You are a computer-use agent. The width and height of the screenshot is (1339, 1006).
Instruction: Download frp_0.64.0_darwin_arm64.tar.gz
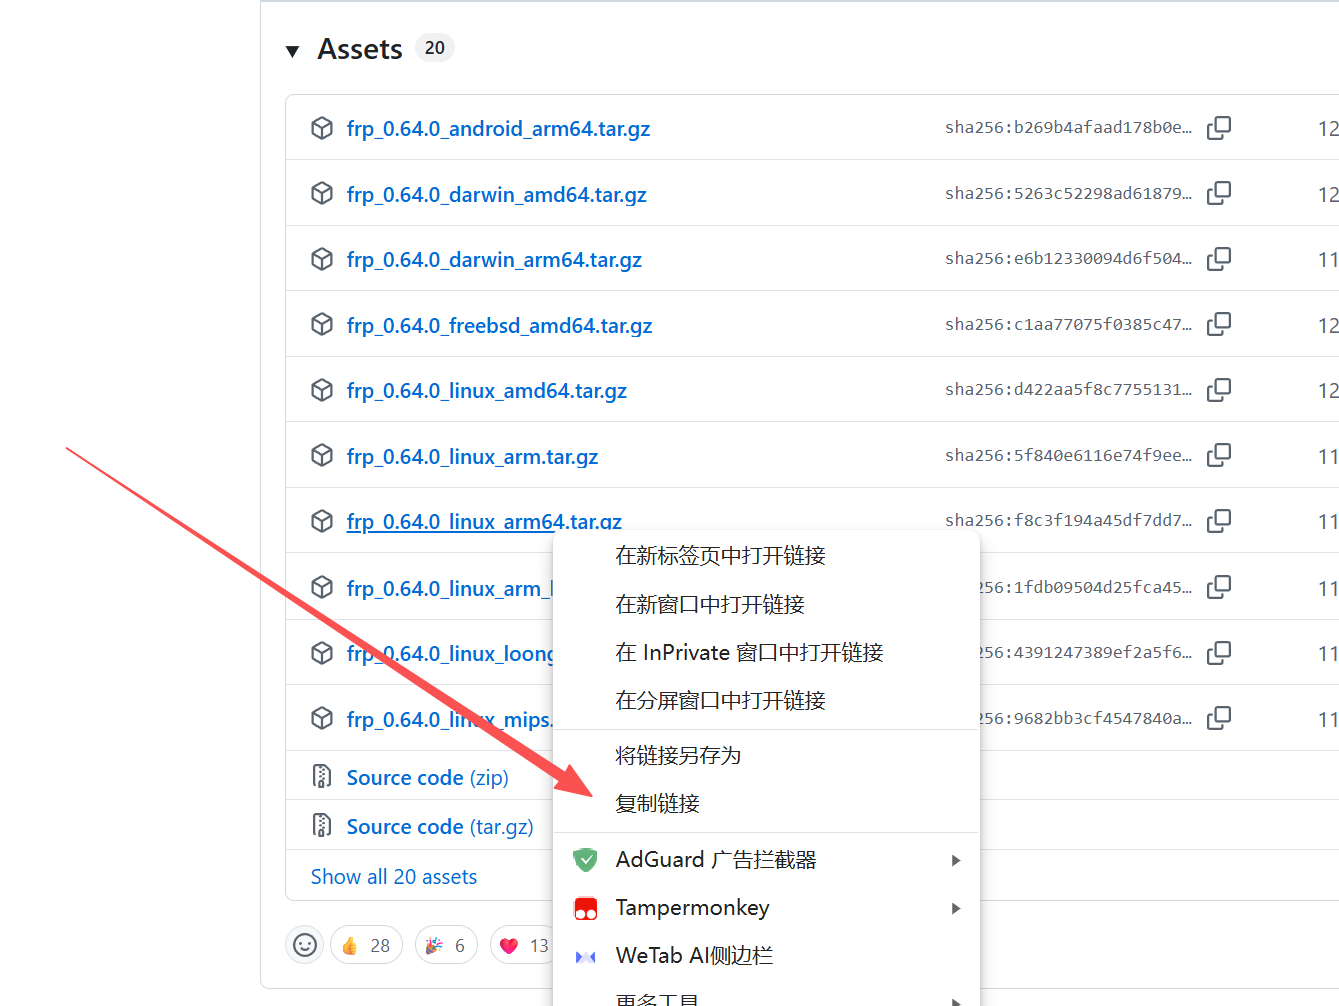point(494,260)
